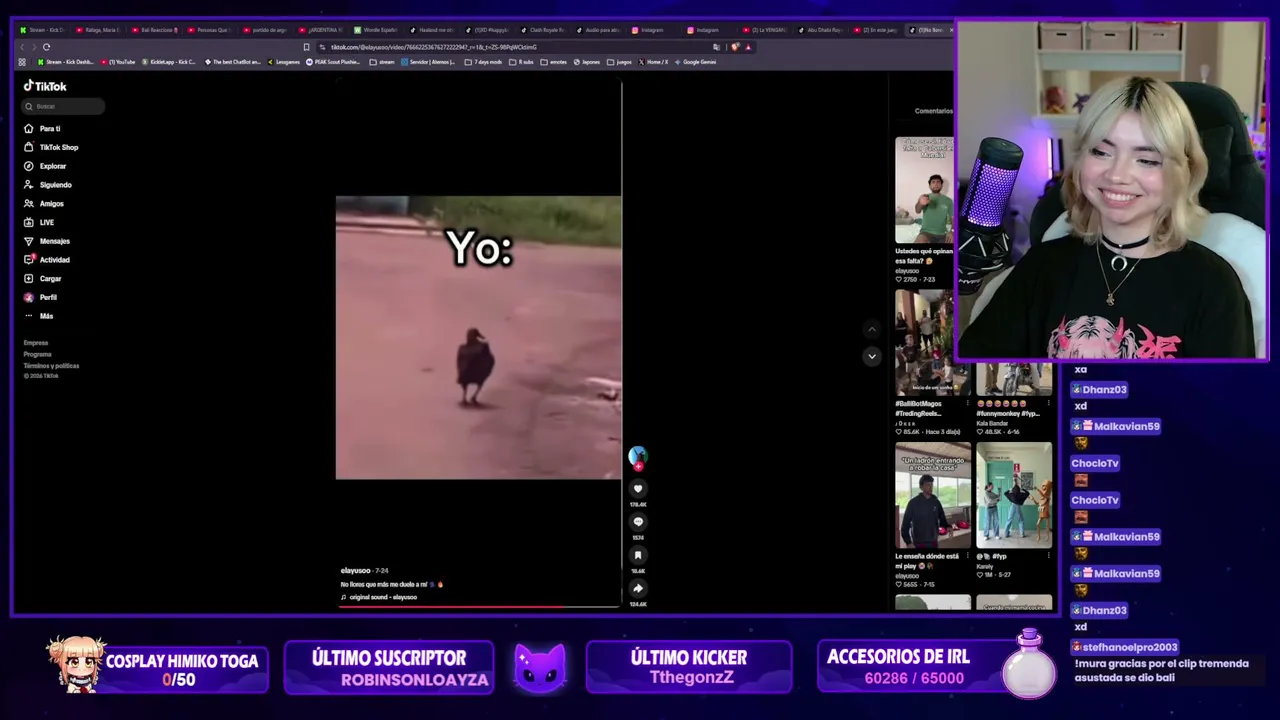Open the 'Un ladrón entrando' video thumbnail
Image resolution: width=1280 pixels, height=720 pixels.
[933, 496]
